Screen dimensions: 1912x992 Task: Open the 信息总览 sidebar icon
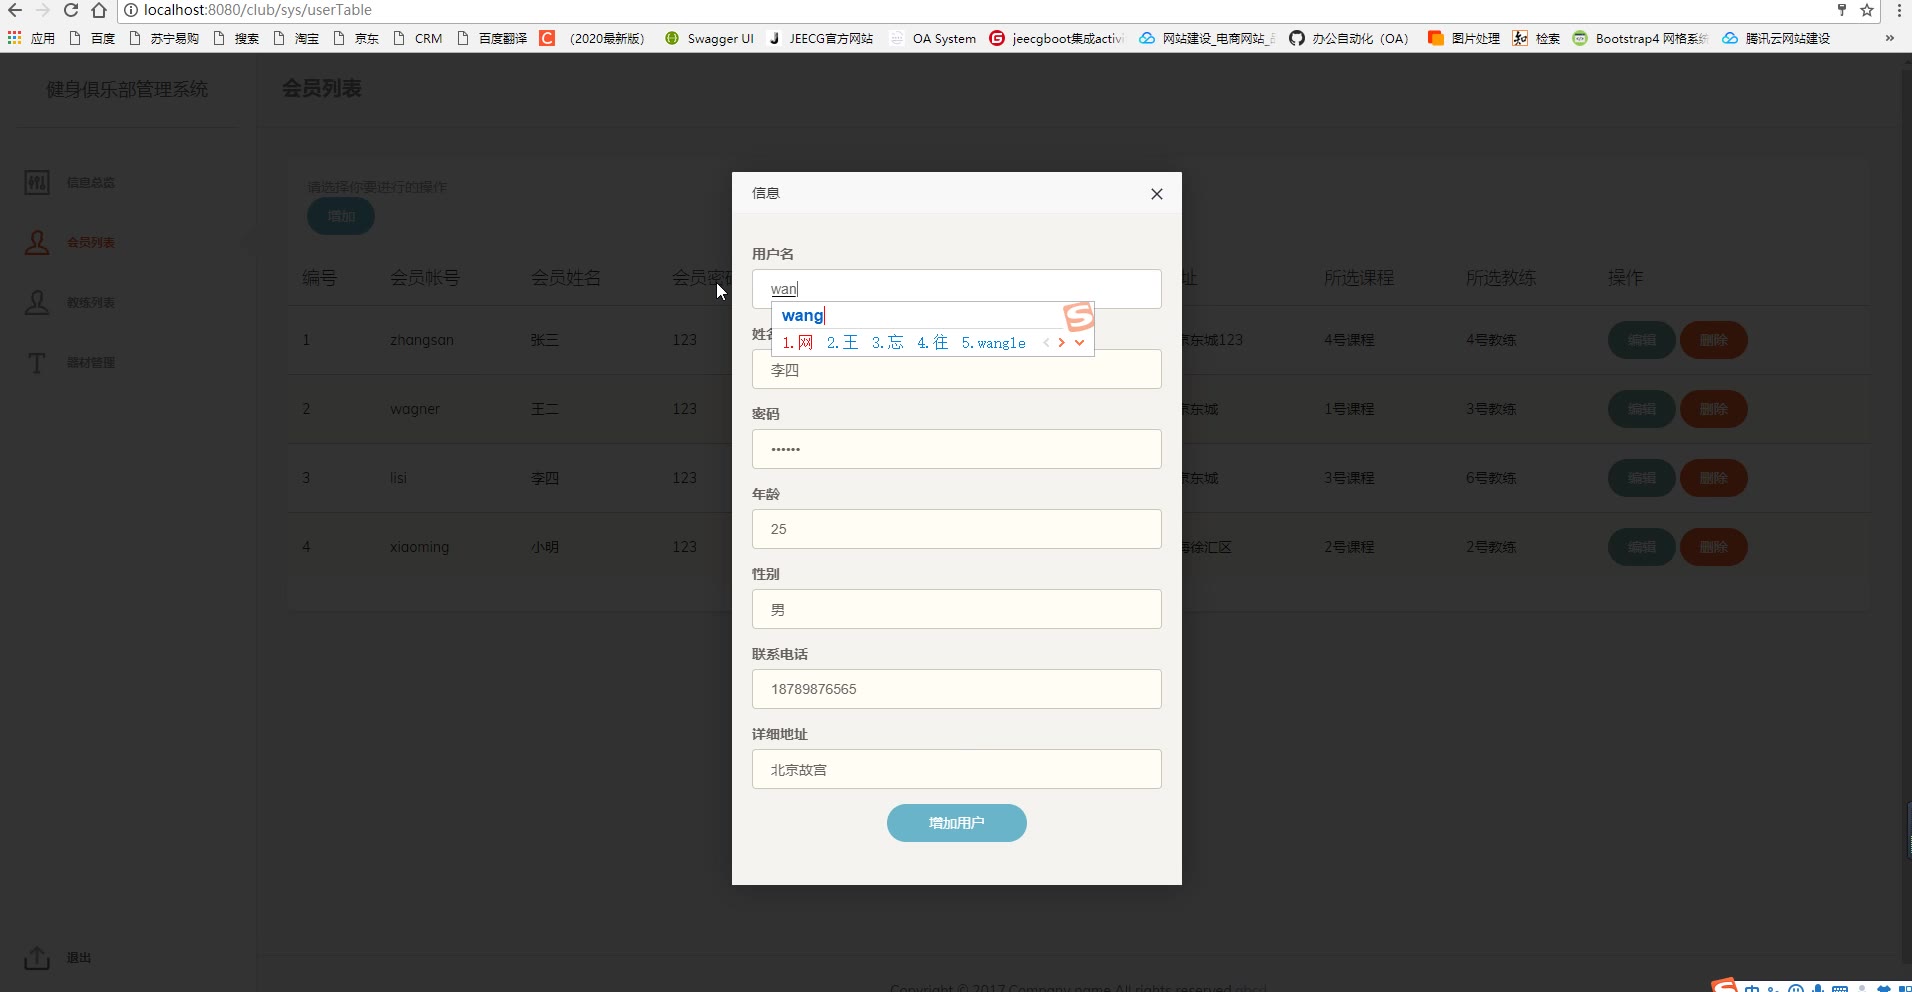[x=37, y=183]
